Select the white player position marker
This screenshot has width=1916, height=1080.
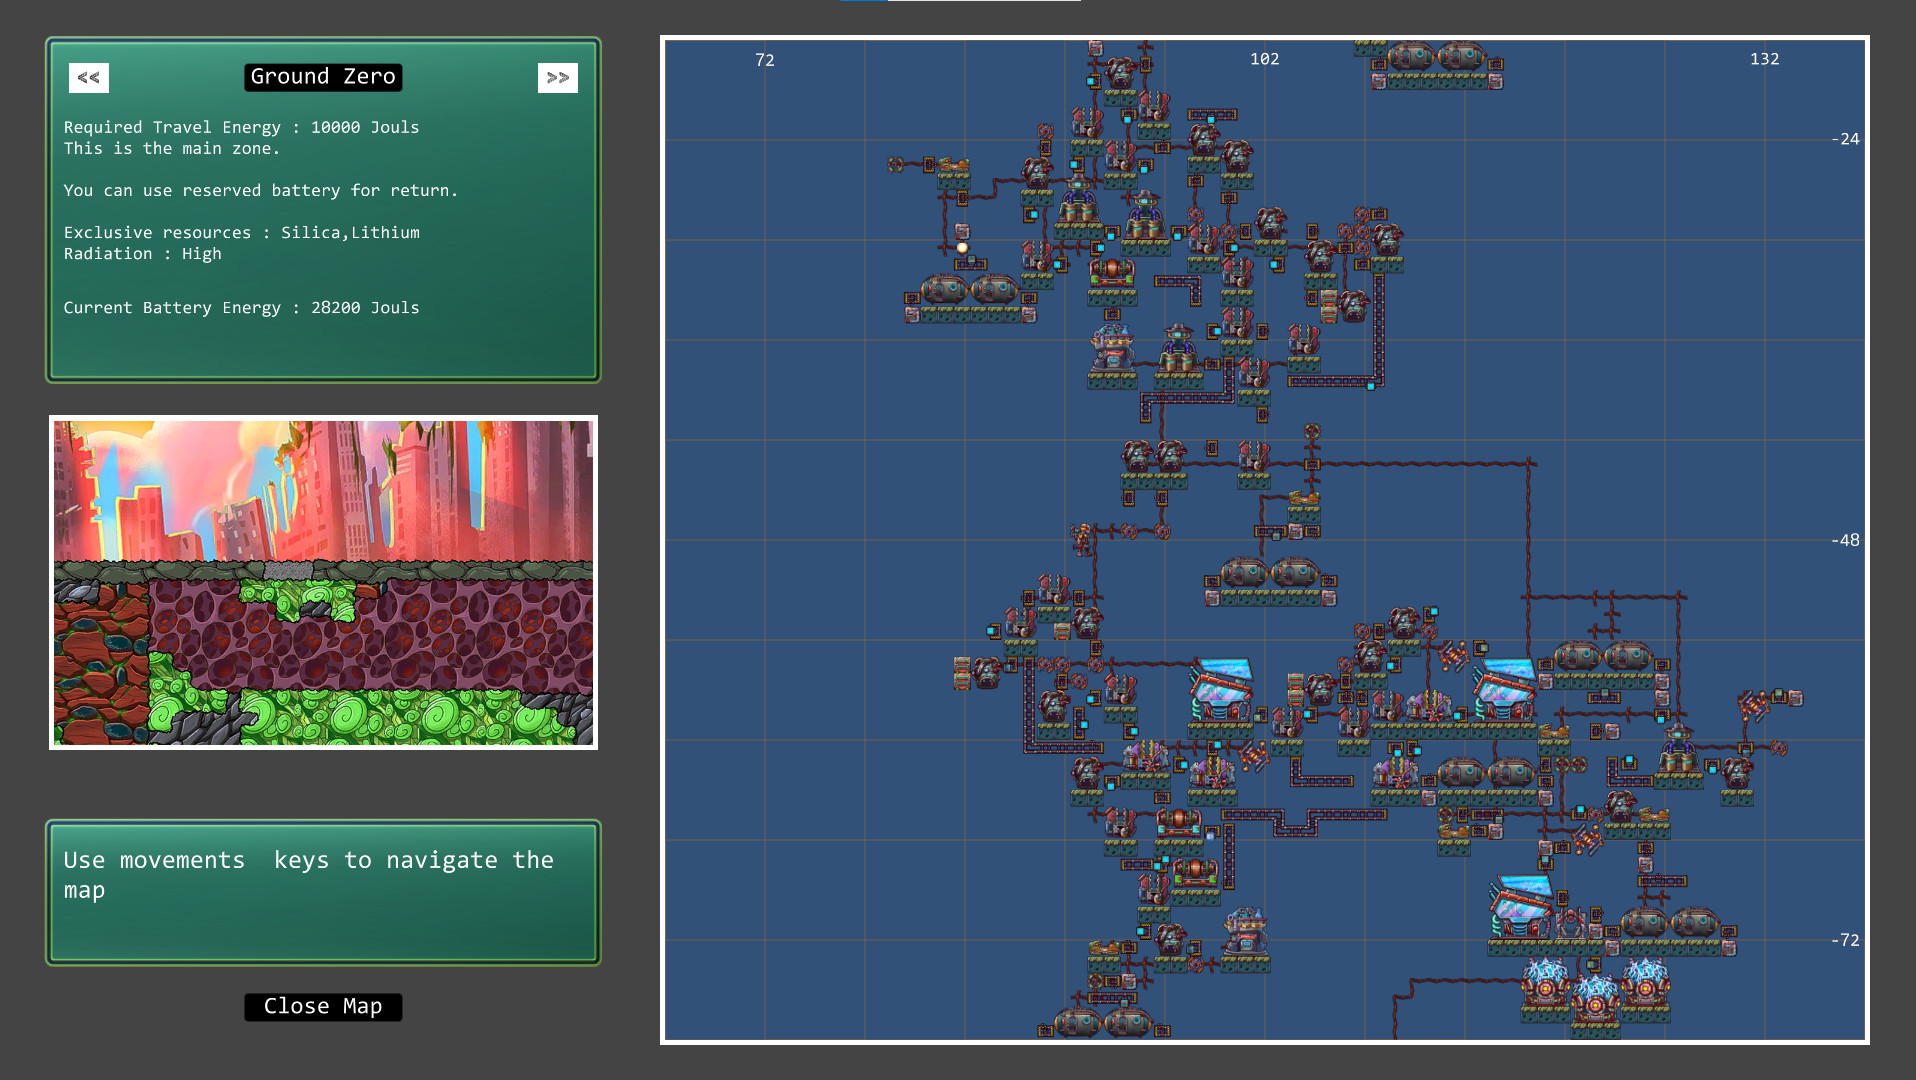961,248
